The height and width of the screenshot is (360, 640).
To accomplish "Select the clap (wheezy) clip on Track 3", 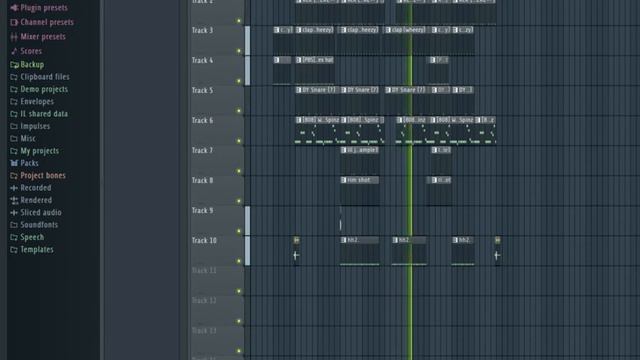I will (x=407, y=41).
